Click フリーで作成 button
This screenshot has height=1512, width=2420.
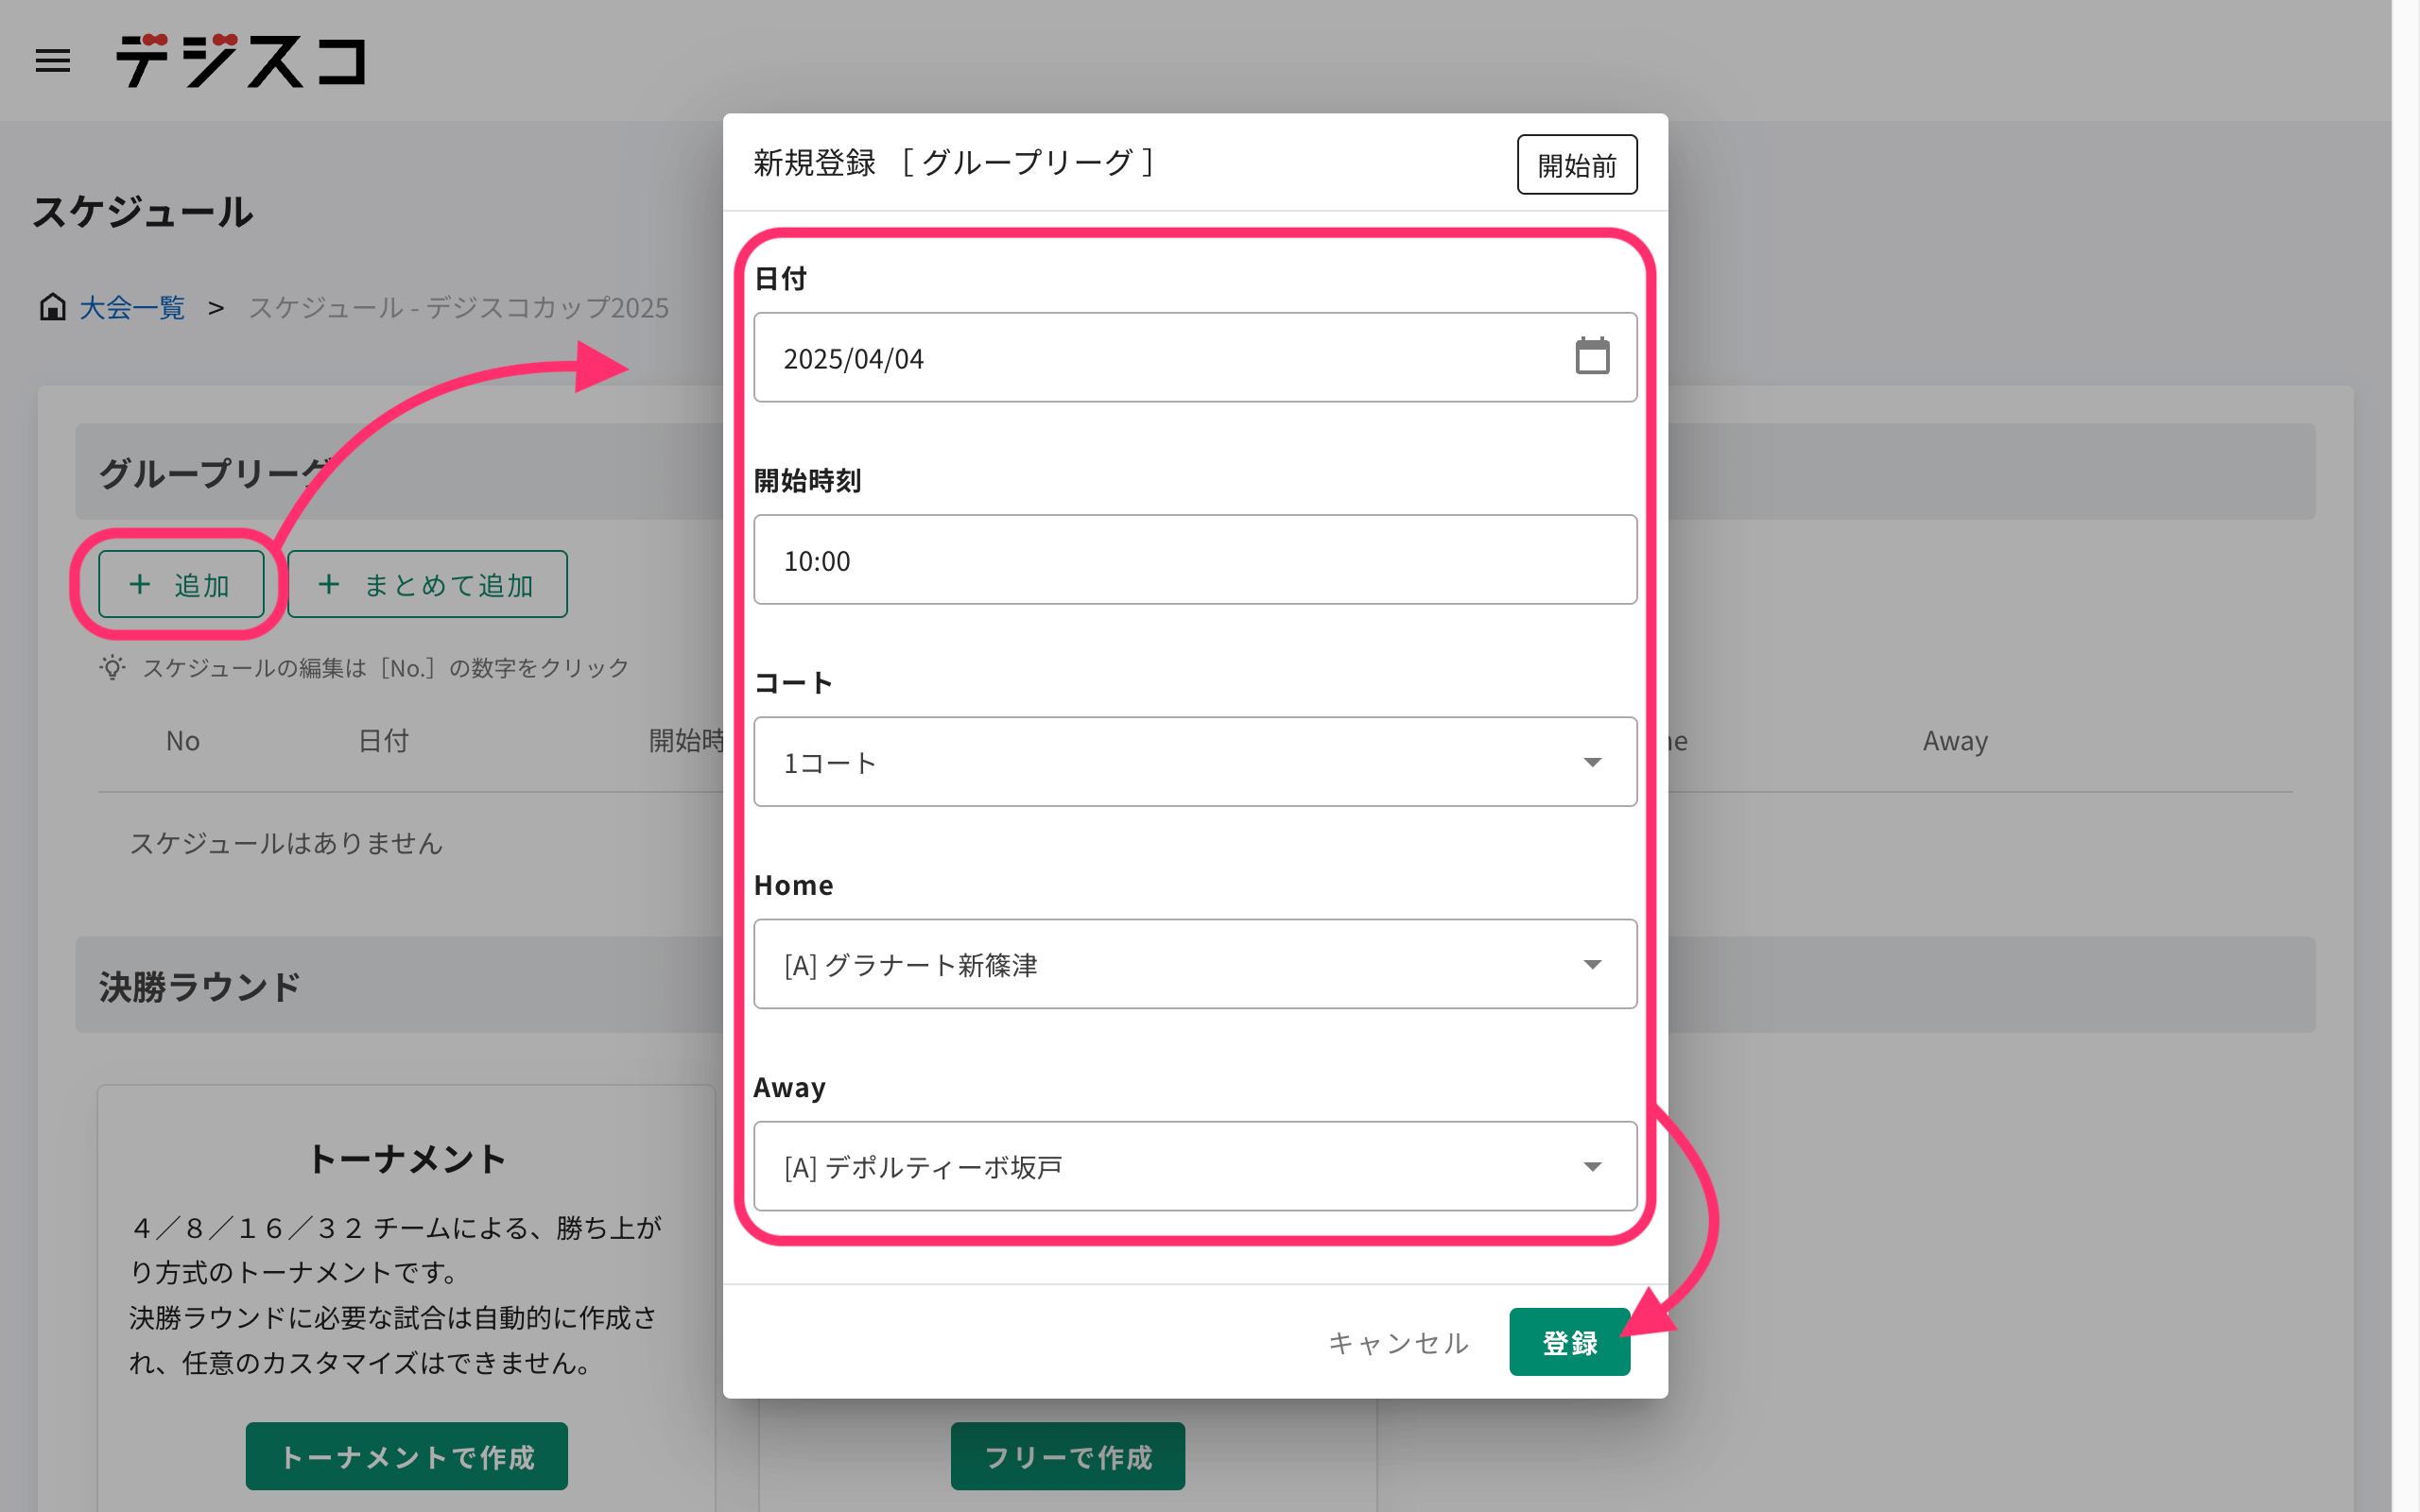tap(1067, 1456)
